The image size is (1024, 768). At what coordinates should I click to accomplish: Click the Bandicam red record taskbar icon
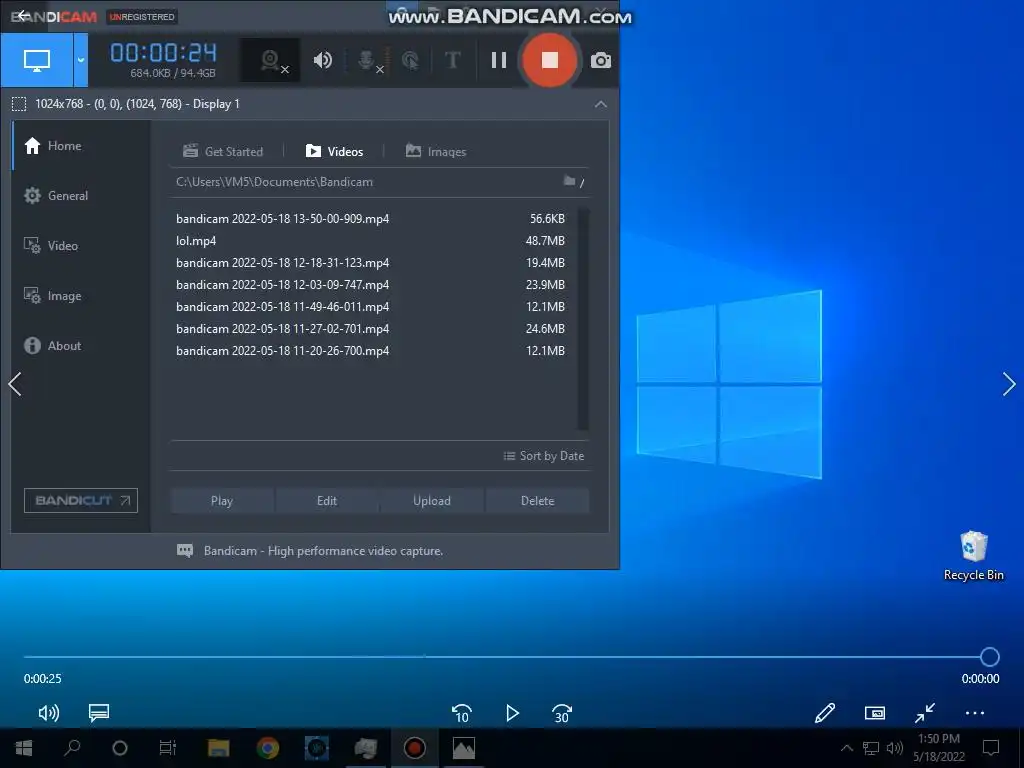[414, 748]
